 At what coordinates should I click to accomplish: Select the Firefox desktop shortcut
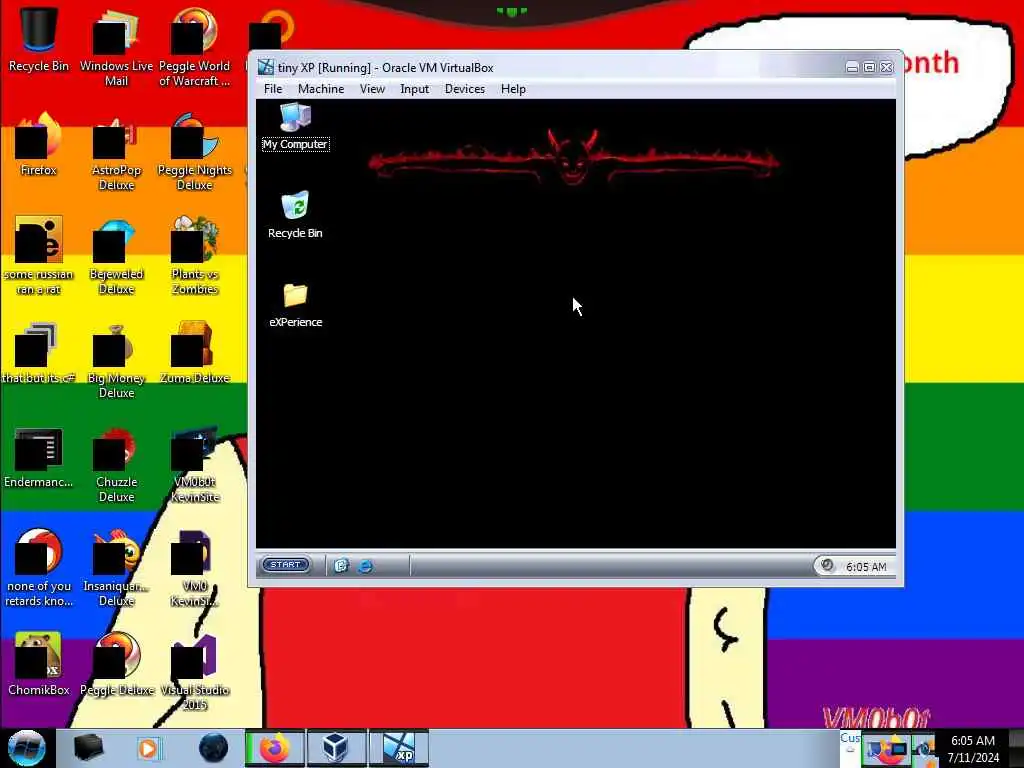tap(39, 145)
